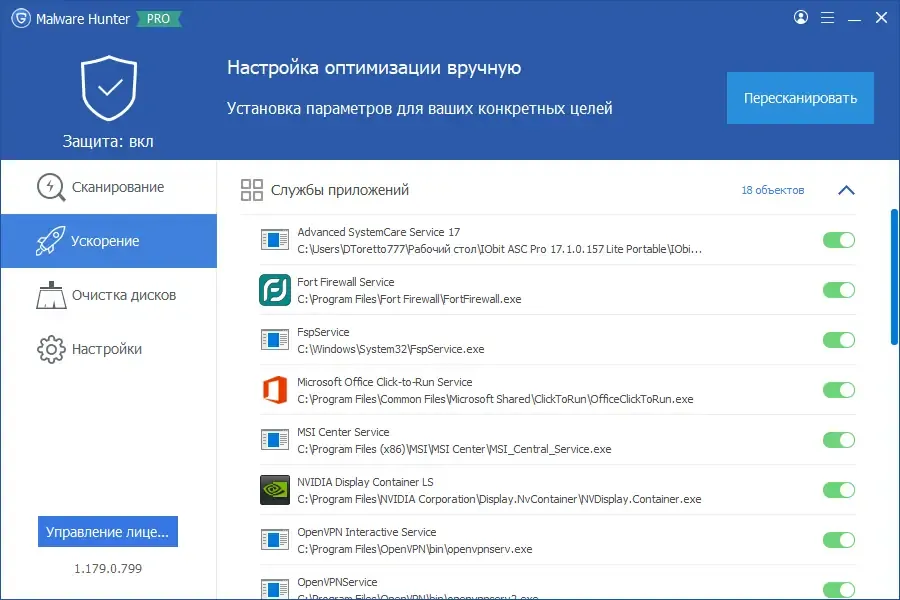Image resolution: width=900 pixels, height=600 pixels.
Task: Go to the Настройки section
Action: (x=108, y=349)
